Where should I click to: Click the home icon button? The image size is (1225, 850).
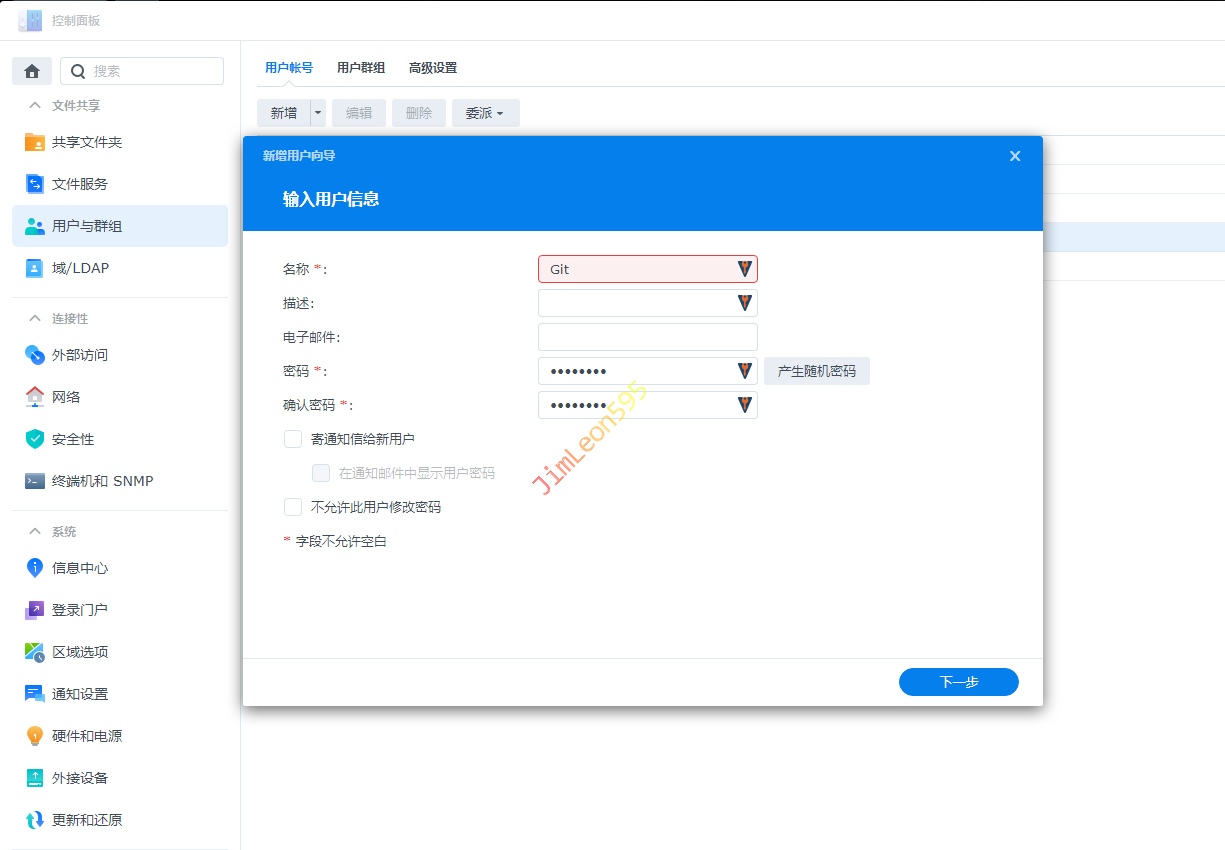tap(32, 71)
